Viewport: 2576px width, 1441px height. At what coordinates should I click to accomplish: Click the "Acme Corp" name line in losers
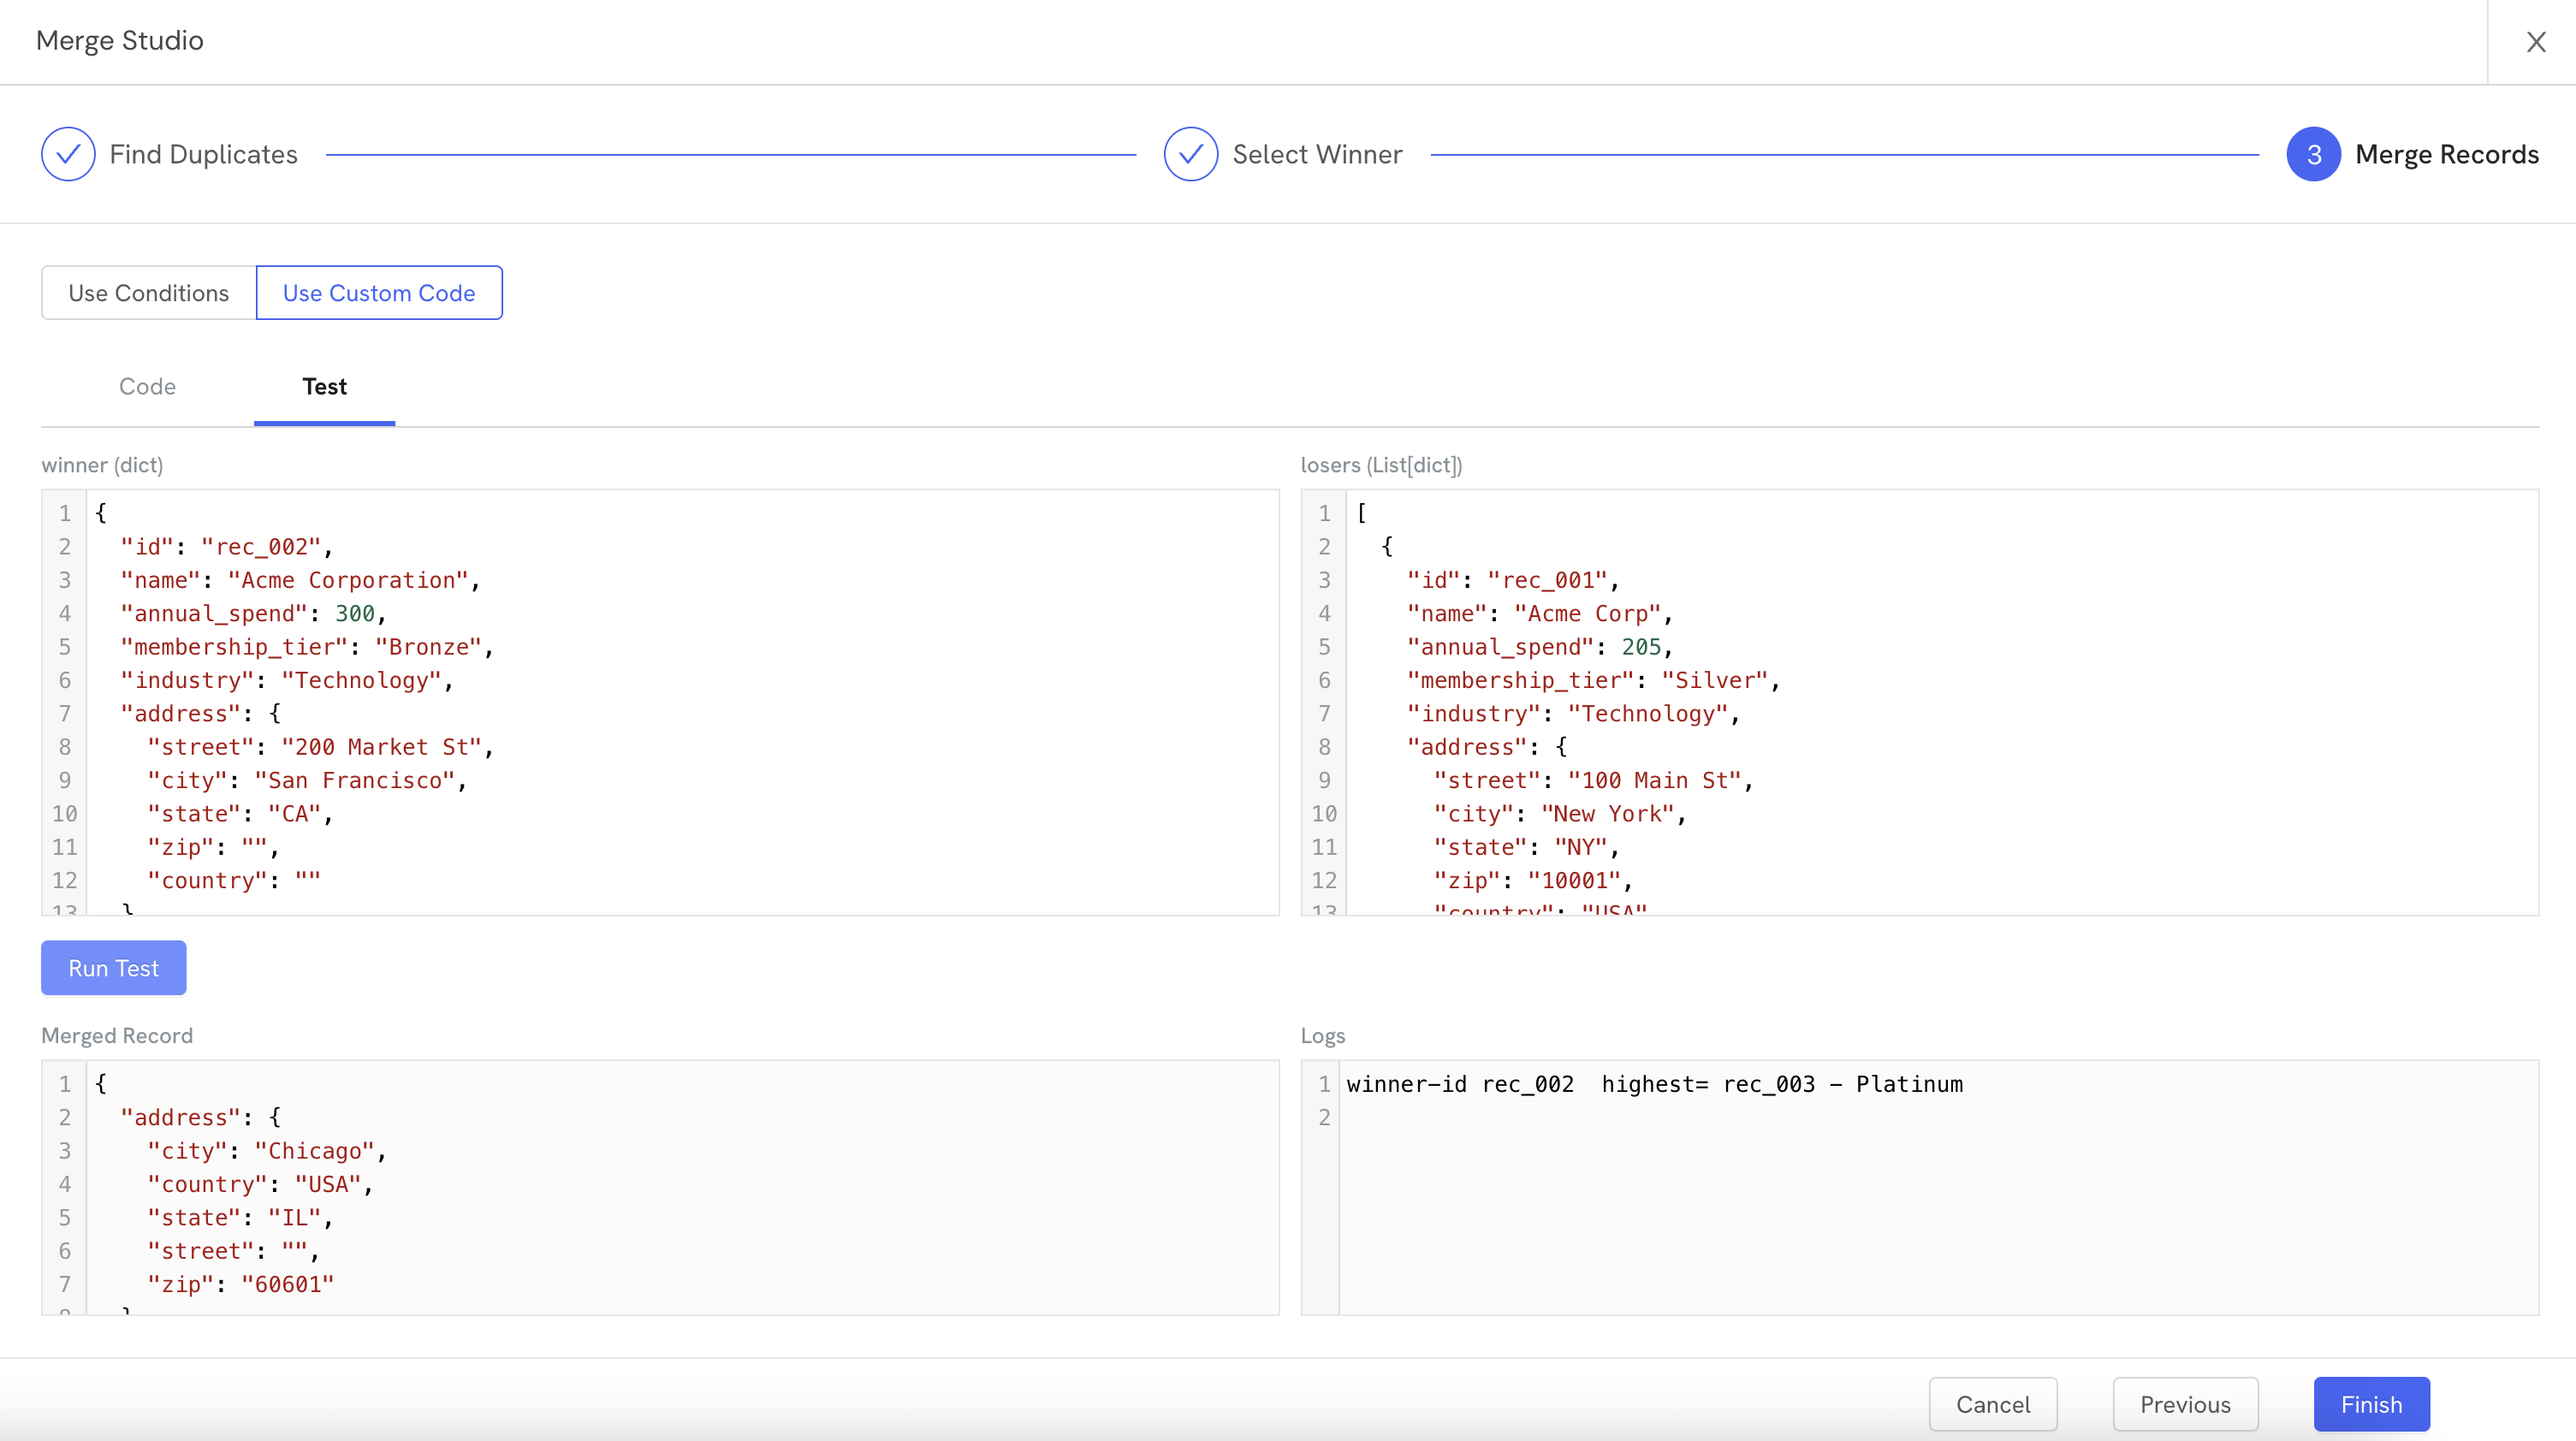click(1540, 613)
